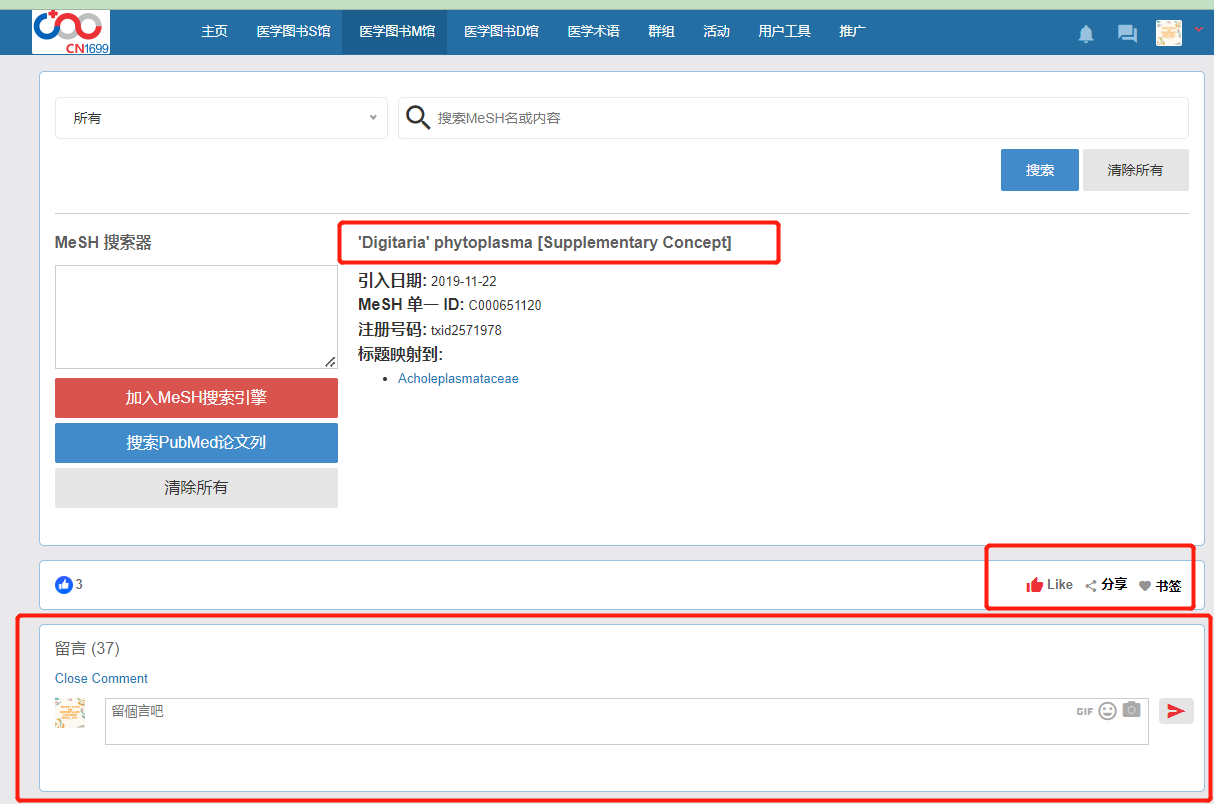Click the CN1699 site logo

tap(71, 32)
